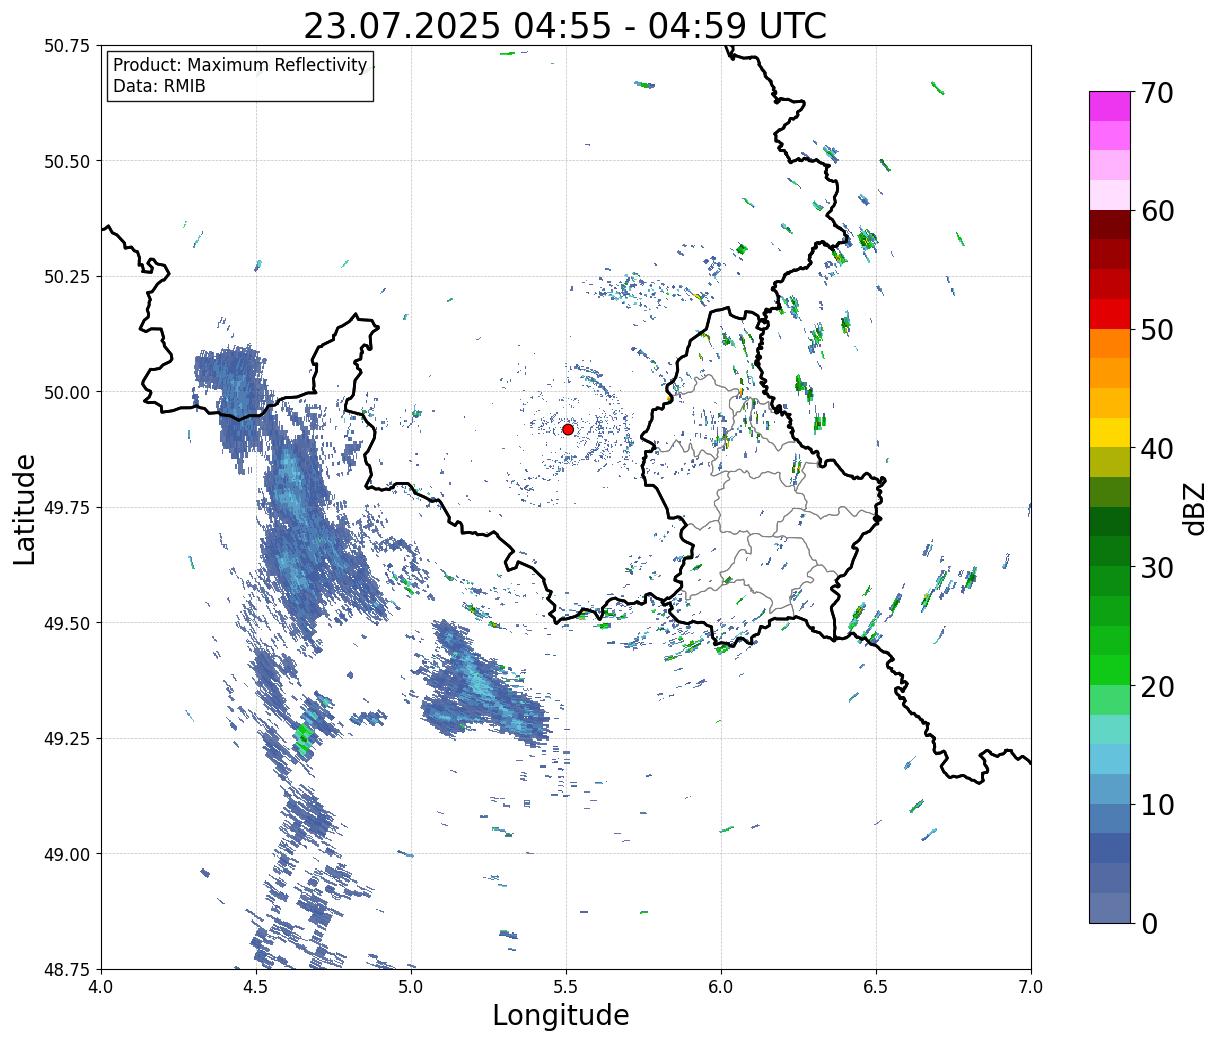Click the 'Longitude' axis label
Image resolution: width=1219 pixels, height=1040 pixels.
pos(561,1015)
